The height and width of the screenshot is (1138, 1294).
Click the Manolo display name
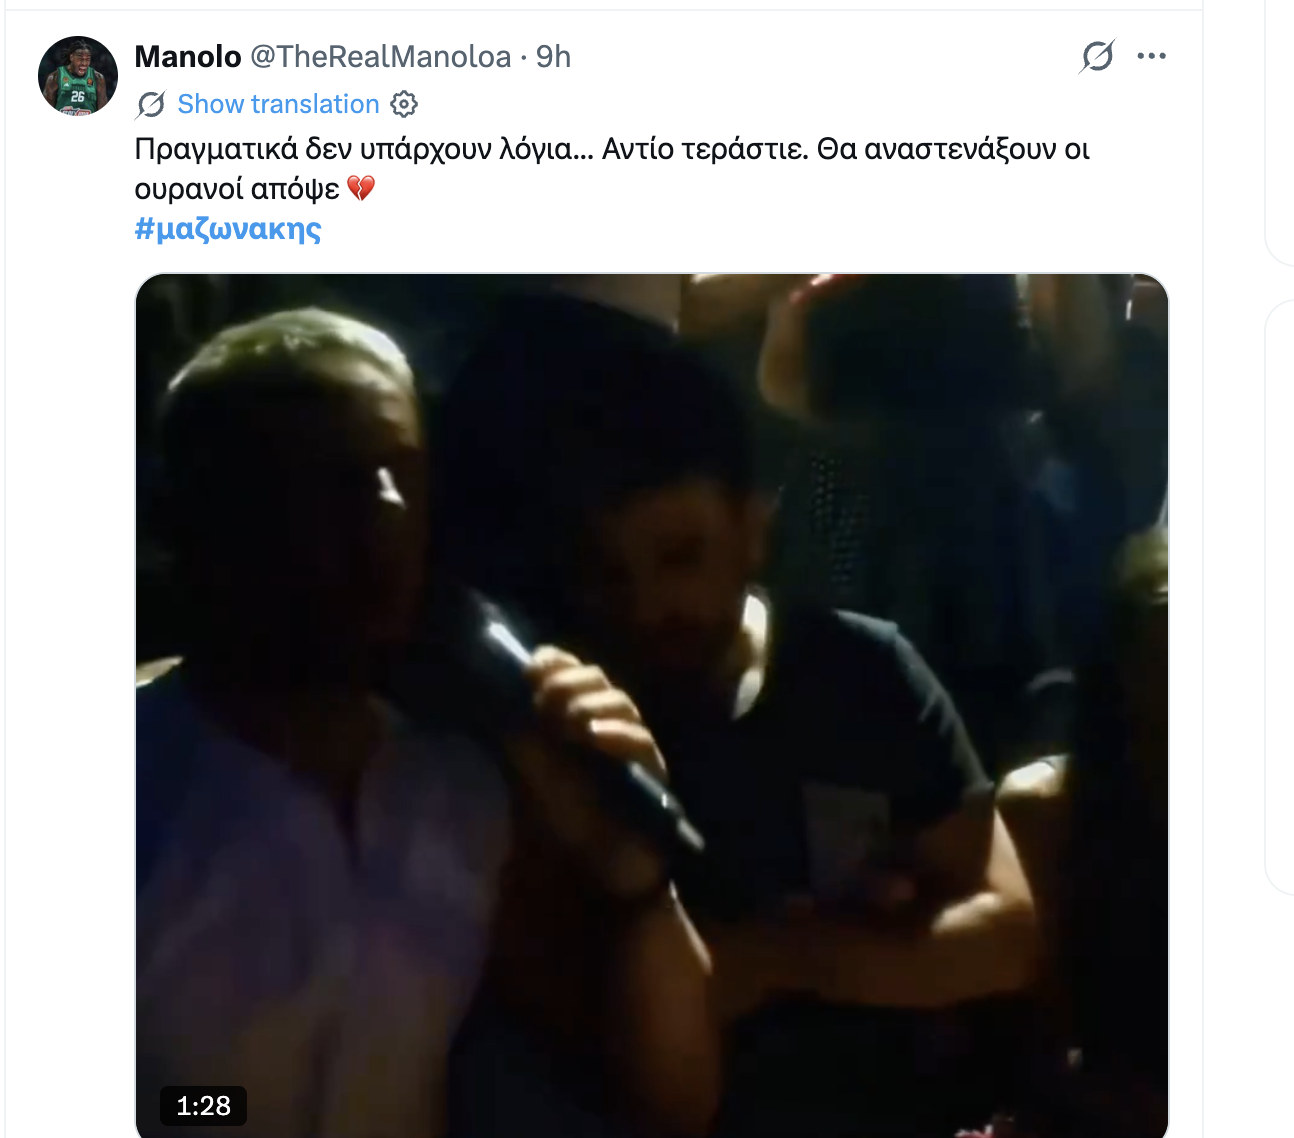pyautogui.click(x=188, y=57)
